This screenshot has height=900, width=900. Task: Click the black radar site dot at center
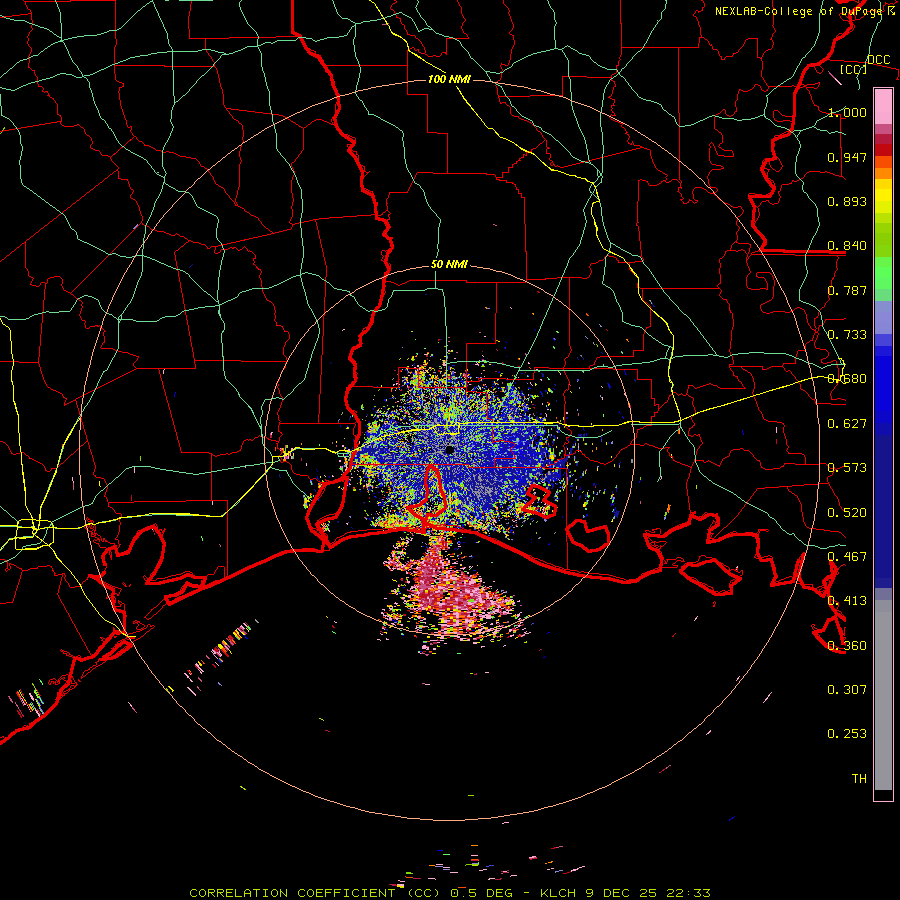tap(450, 450)
